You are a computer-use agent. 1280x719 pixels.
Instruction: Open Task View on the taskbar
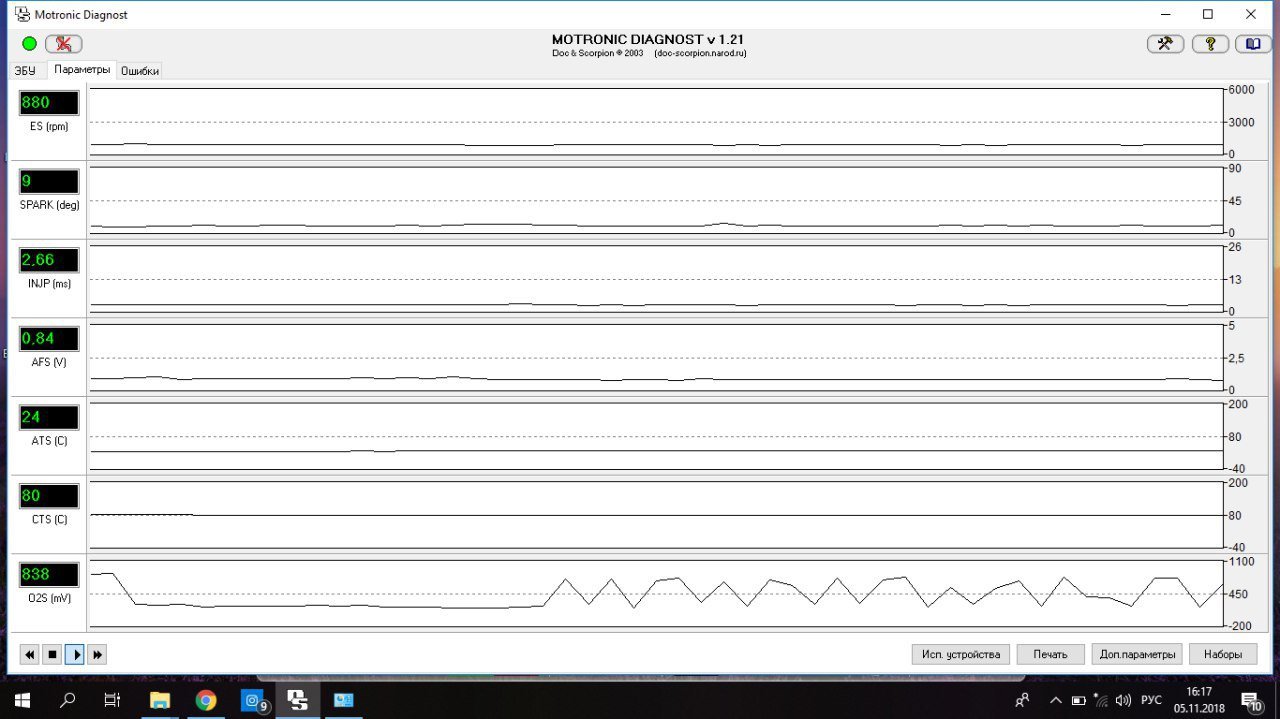(x=113, y=700)
